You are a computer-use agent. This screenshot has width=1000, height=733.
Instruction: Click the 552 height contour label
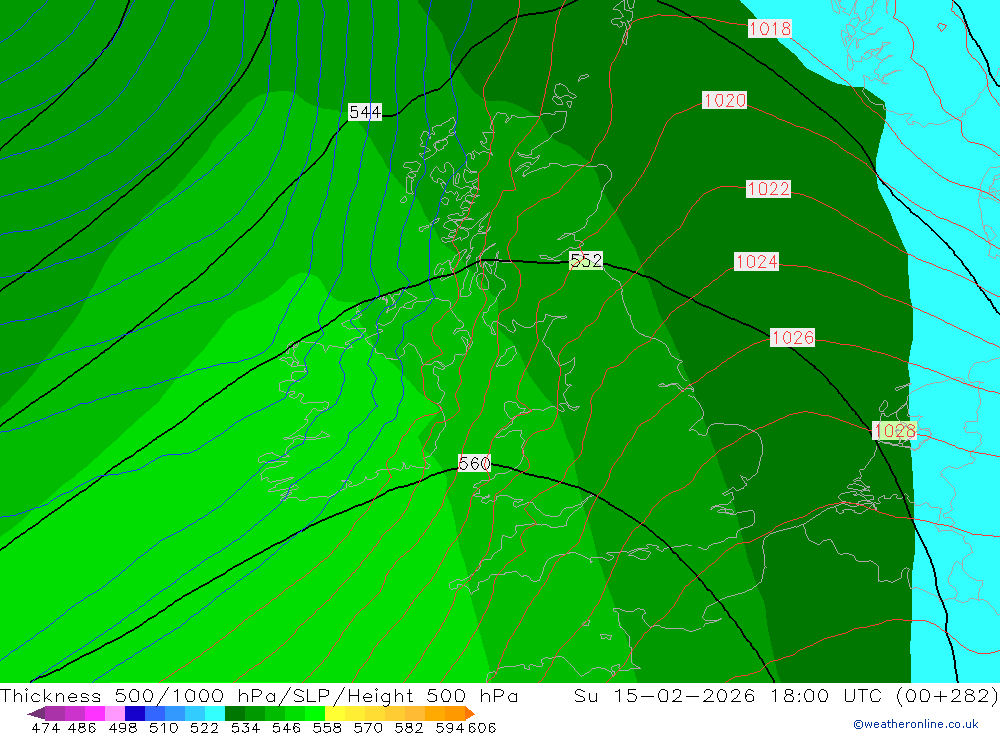point(586,260)
